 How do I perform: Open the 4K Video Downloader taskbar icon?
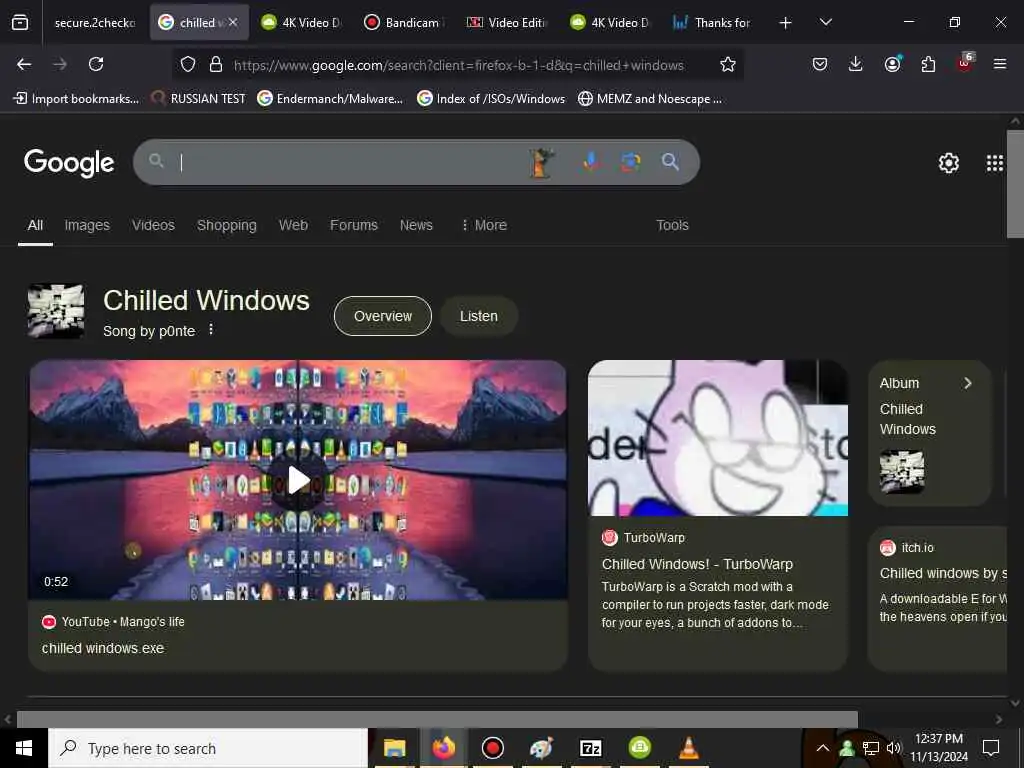coord(639,746)
